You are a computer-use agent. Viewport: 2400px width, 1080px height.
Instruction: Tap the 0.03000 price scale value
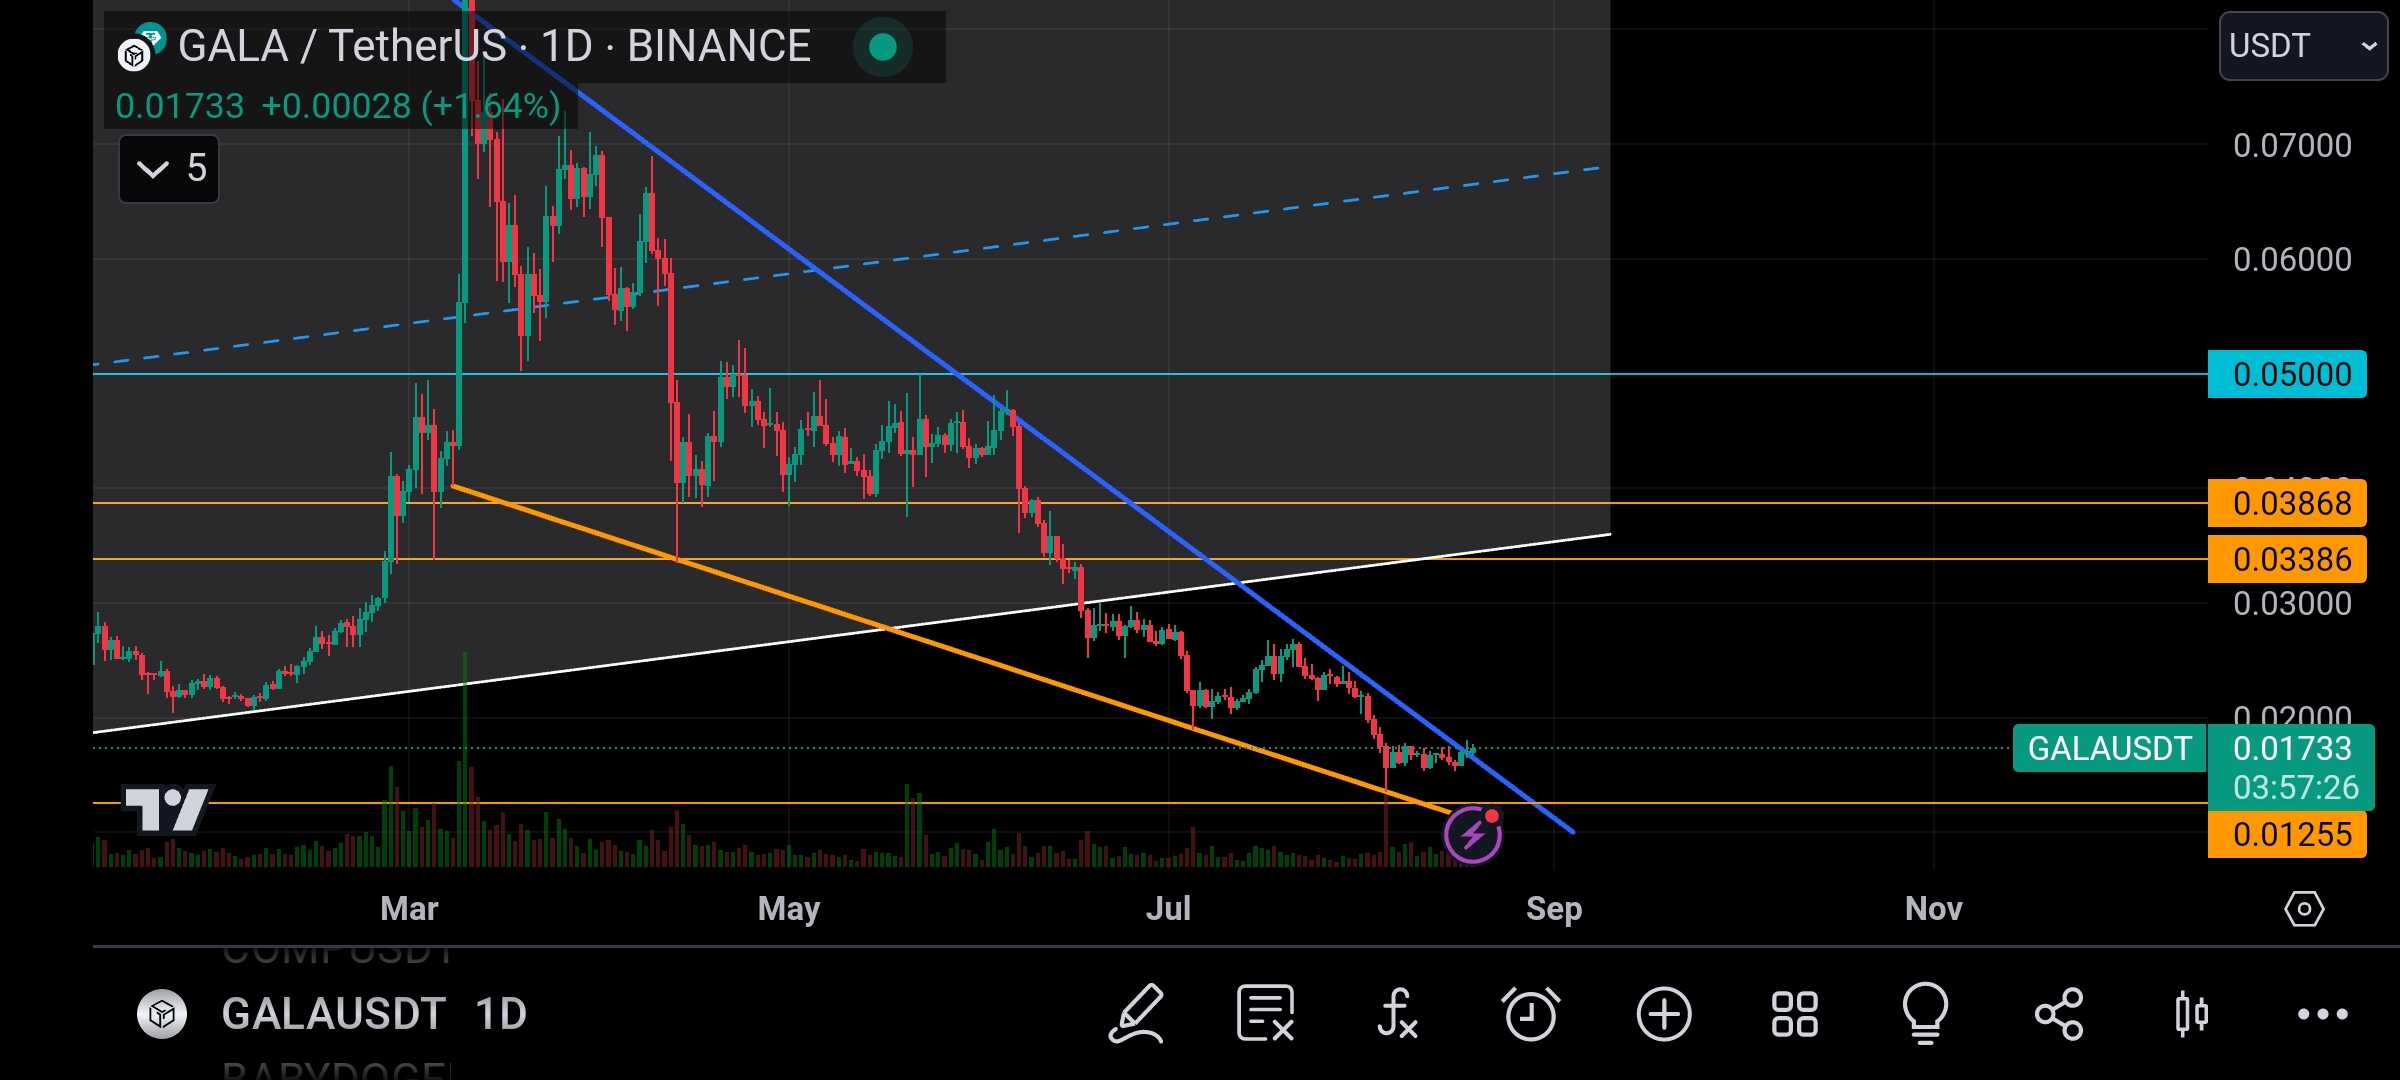pyautogui.click(x=2292, y=604)
